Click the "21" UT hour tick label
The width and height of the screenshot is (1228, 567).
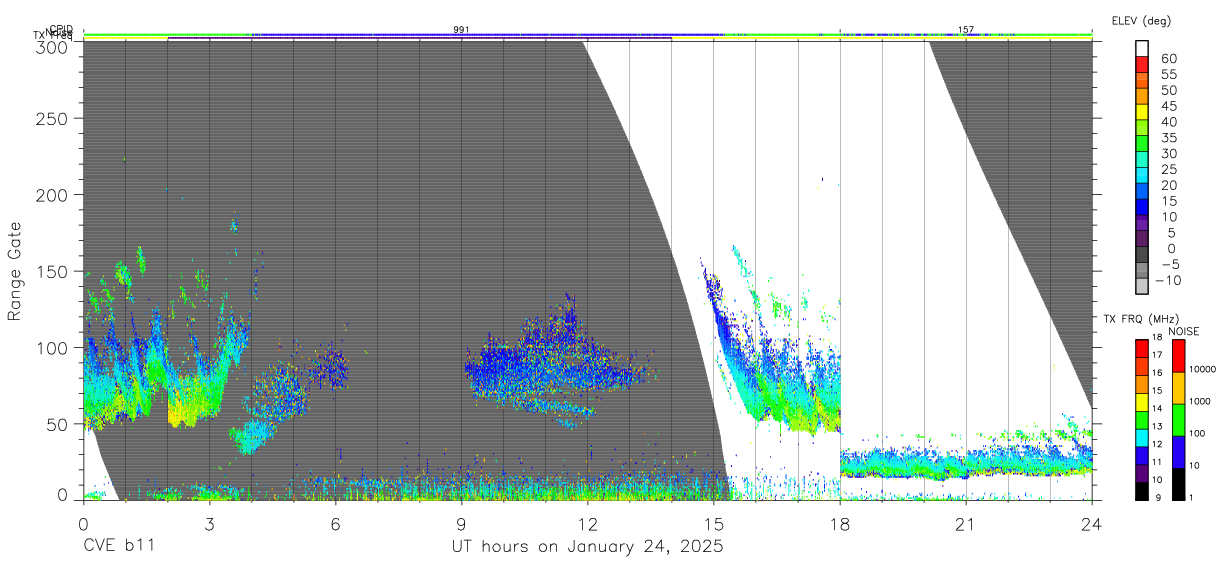[966, 523]
